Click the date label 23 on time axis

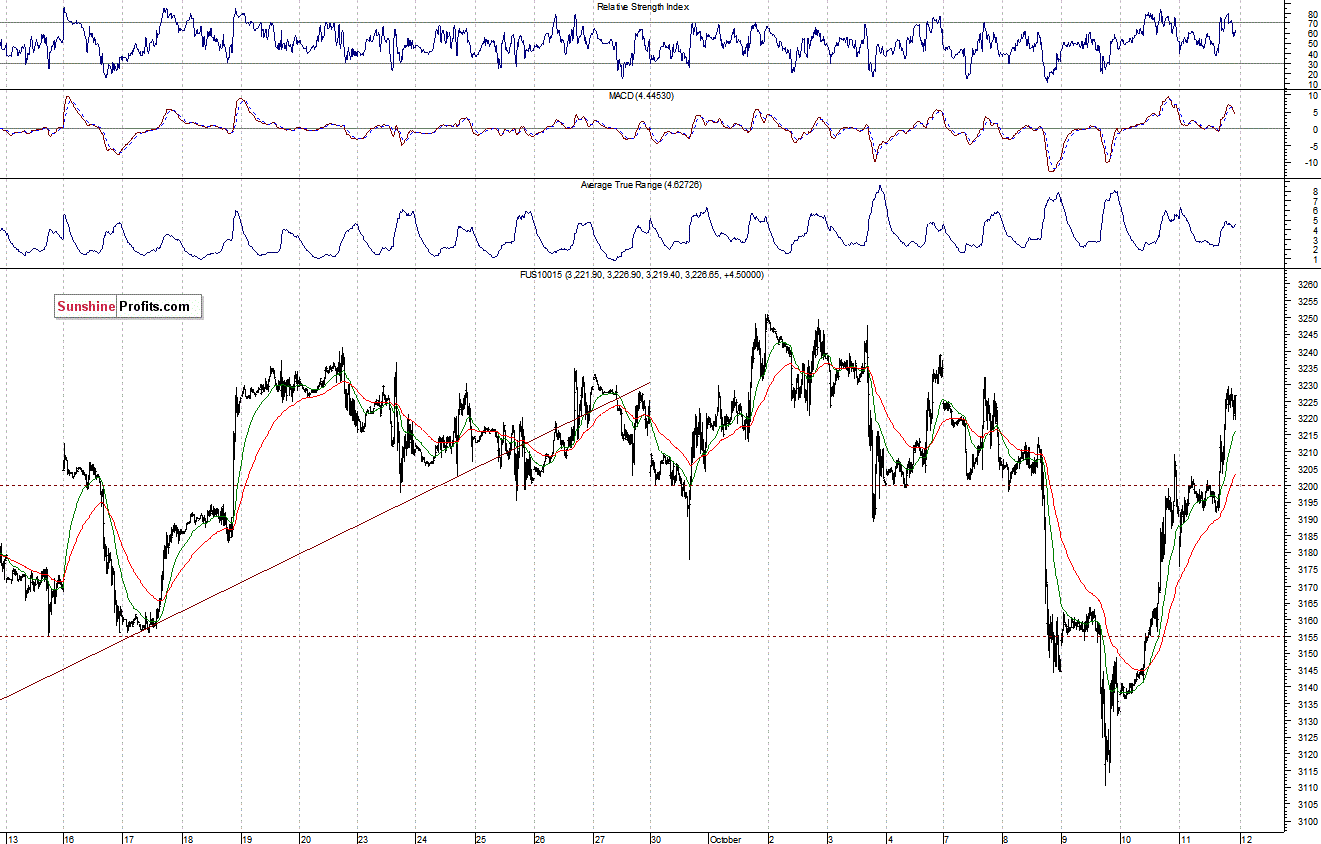coord(364,839)
